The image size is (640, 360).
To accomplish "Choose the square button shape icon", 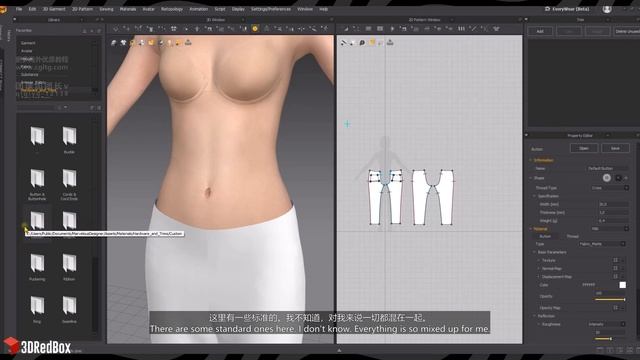I will 618,178.
